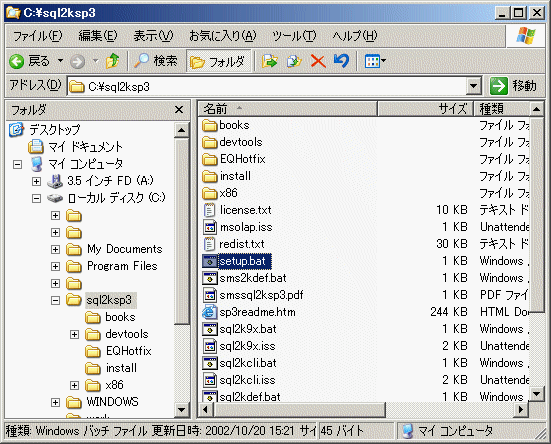Select the devtools folder icon in file list

click(x=210, y=142)
